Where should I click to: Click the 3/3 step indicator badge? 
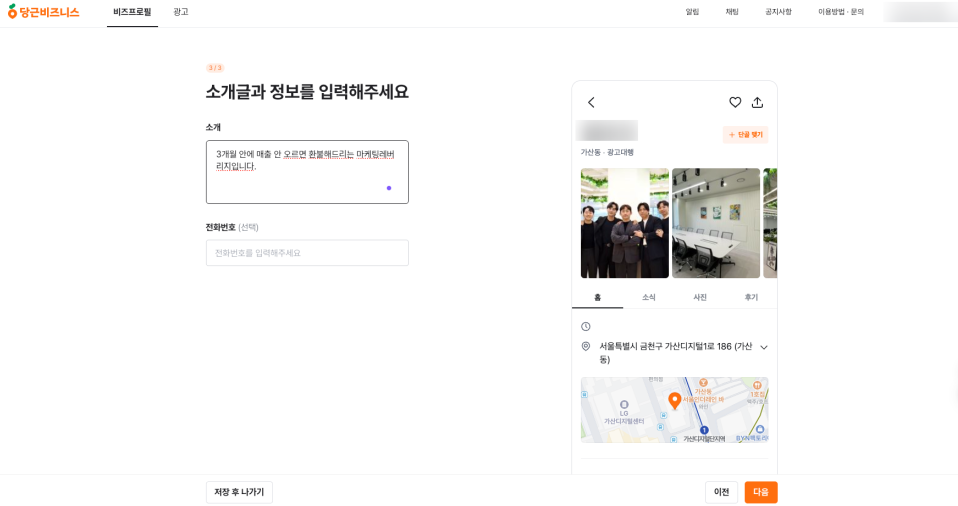click(x=215, y=68)
